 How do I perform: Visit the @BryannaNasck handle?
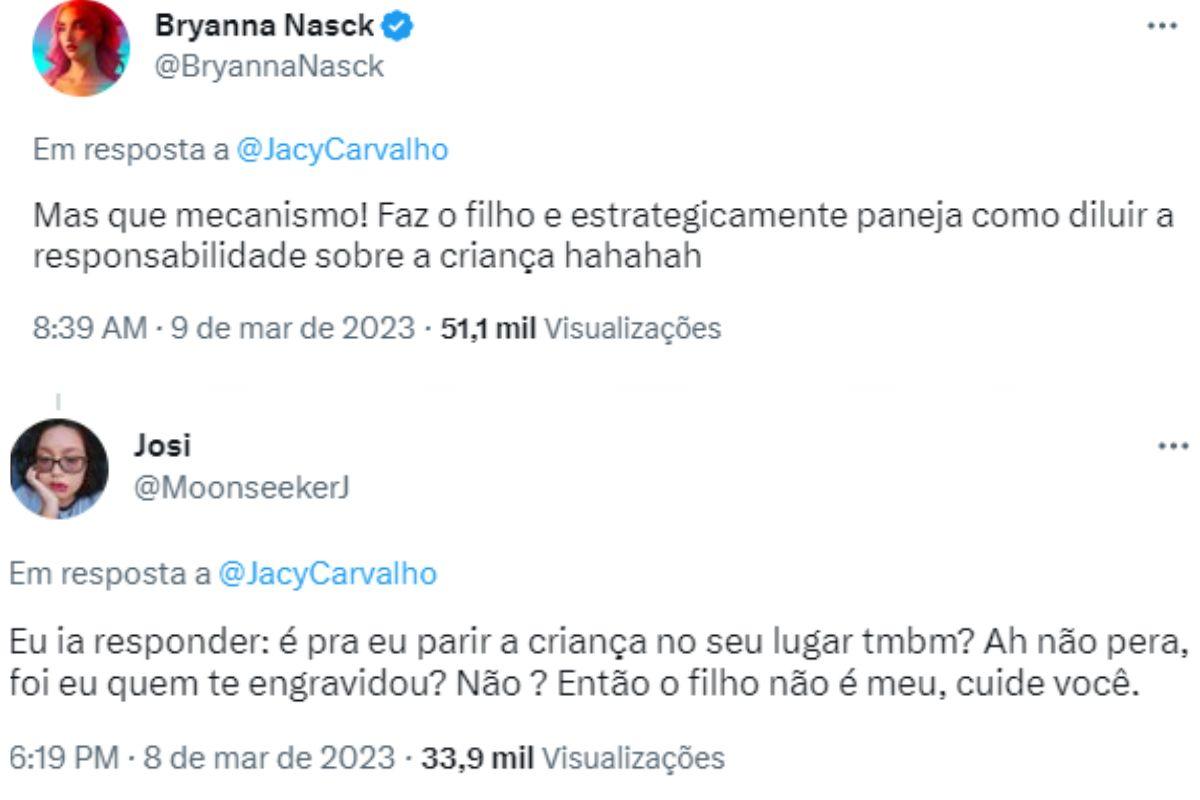click(269, 67)
